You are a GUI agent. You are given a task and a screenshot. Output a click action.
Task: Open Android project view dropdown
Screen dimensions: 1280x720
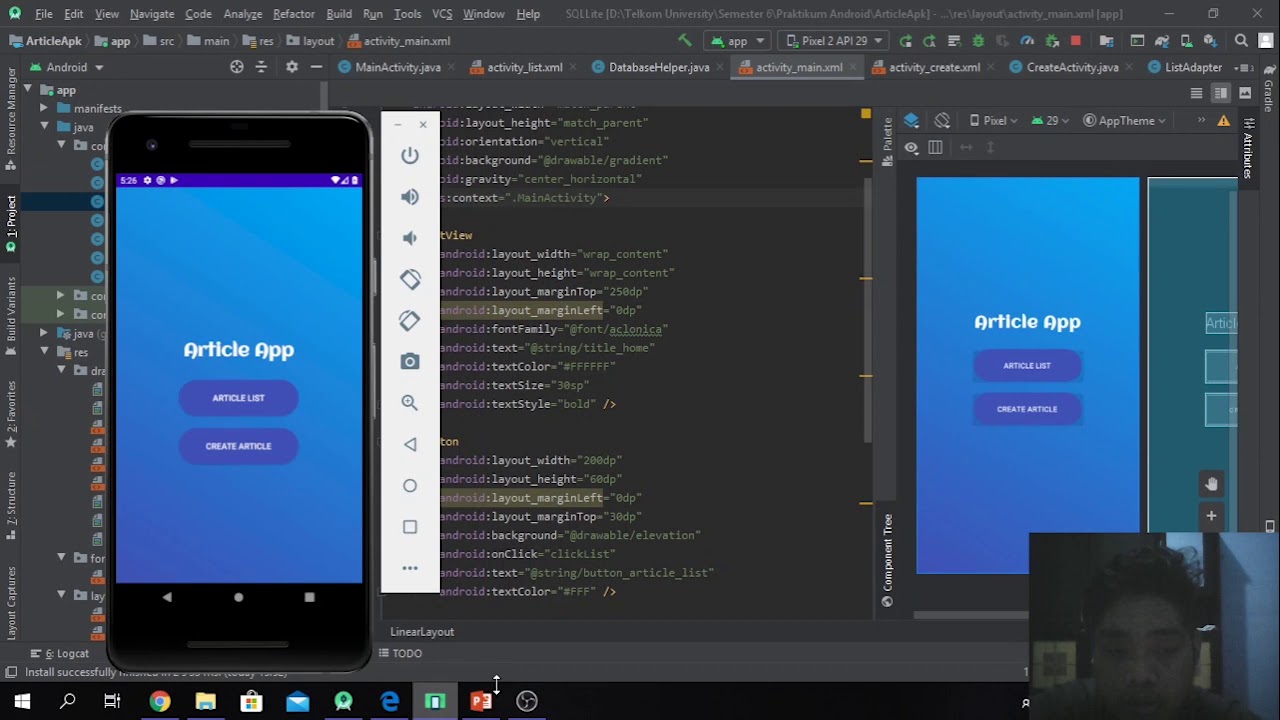[67, 67]
